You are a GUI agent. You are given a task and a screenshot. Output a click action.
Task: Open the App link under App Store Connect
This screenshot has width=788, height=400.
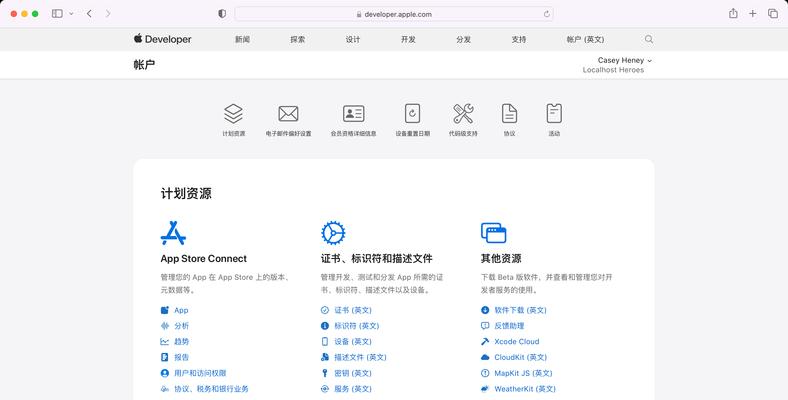click(181, 310)
